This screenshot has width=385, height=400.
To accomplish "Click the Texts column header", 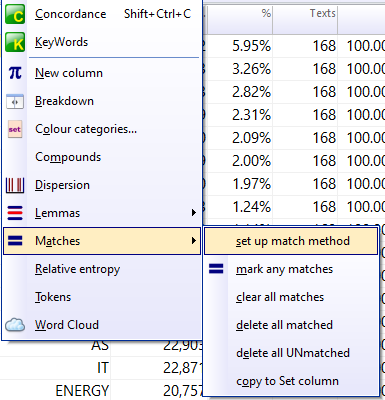I will 305,19.
